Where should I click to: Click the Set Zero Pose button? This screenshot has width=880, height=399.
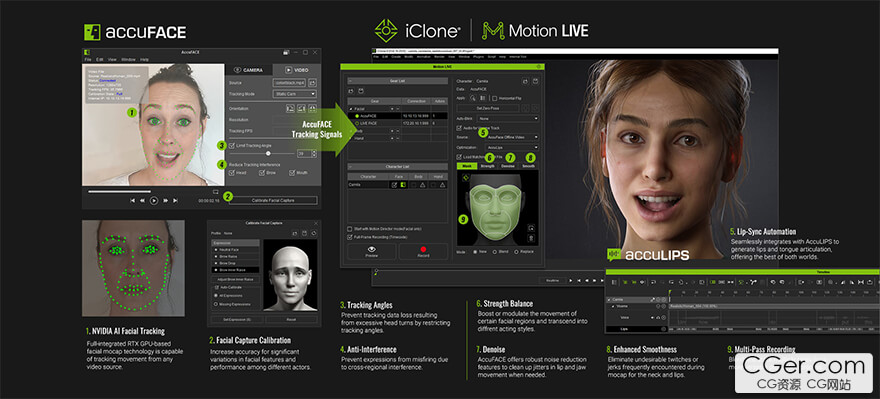pos(488,108)
